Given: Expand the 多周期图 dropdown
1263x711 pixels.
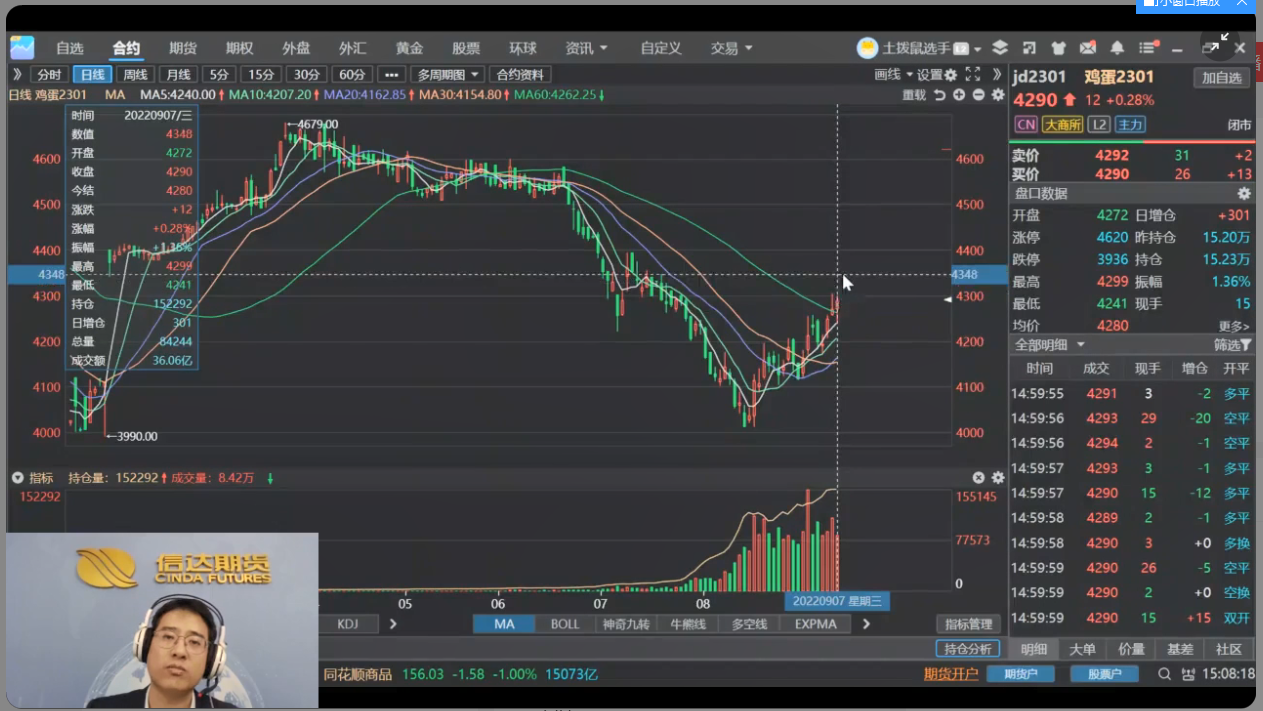Looking at the screenshot, I should (x=447, y=74).
